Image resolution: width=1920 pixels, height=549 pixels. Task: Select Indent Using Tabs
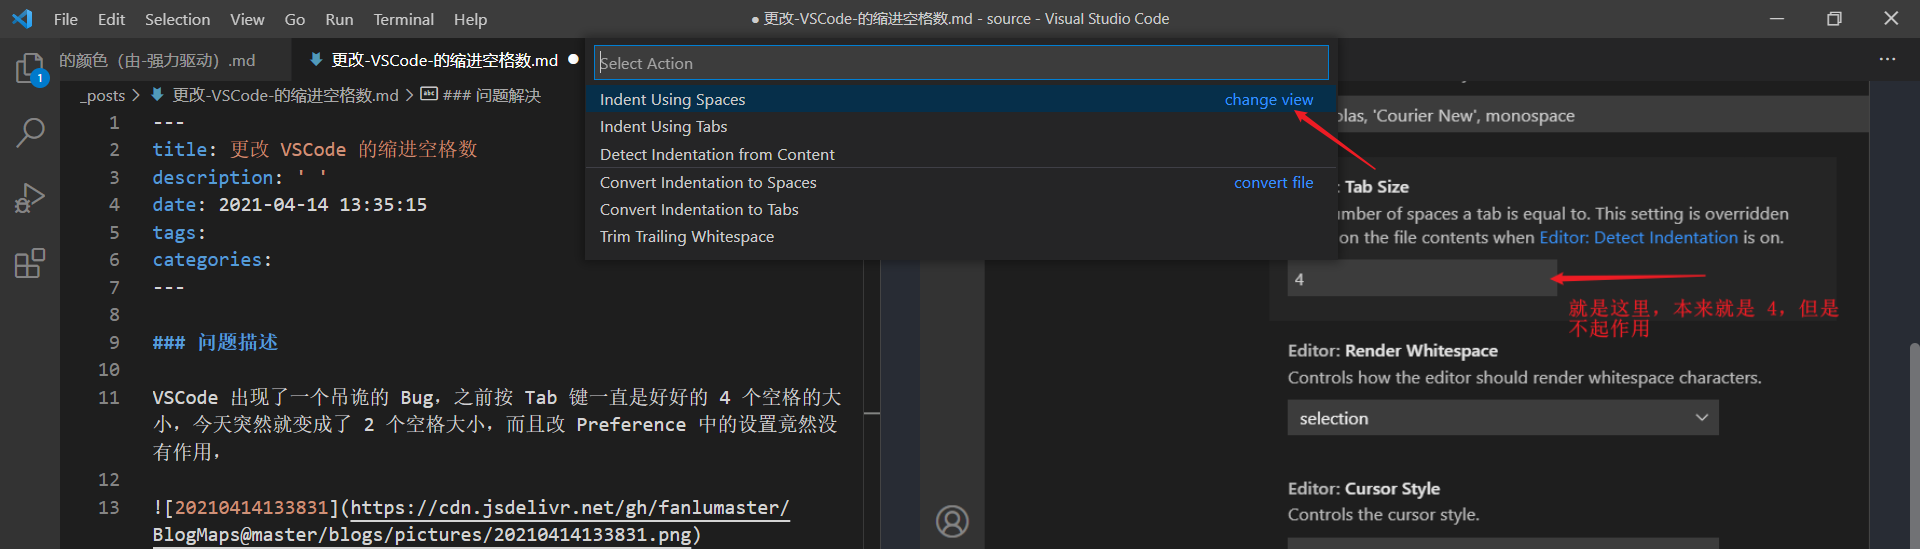(663, 127)
